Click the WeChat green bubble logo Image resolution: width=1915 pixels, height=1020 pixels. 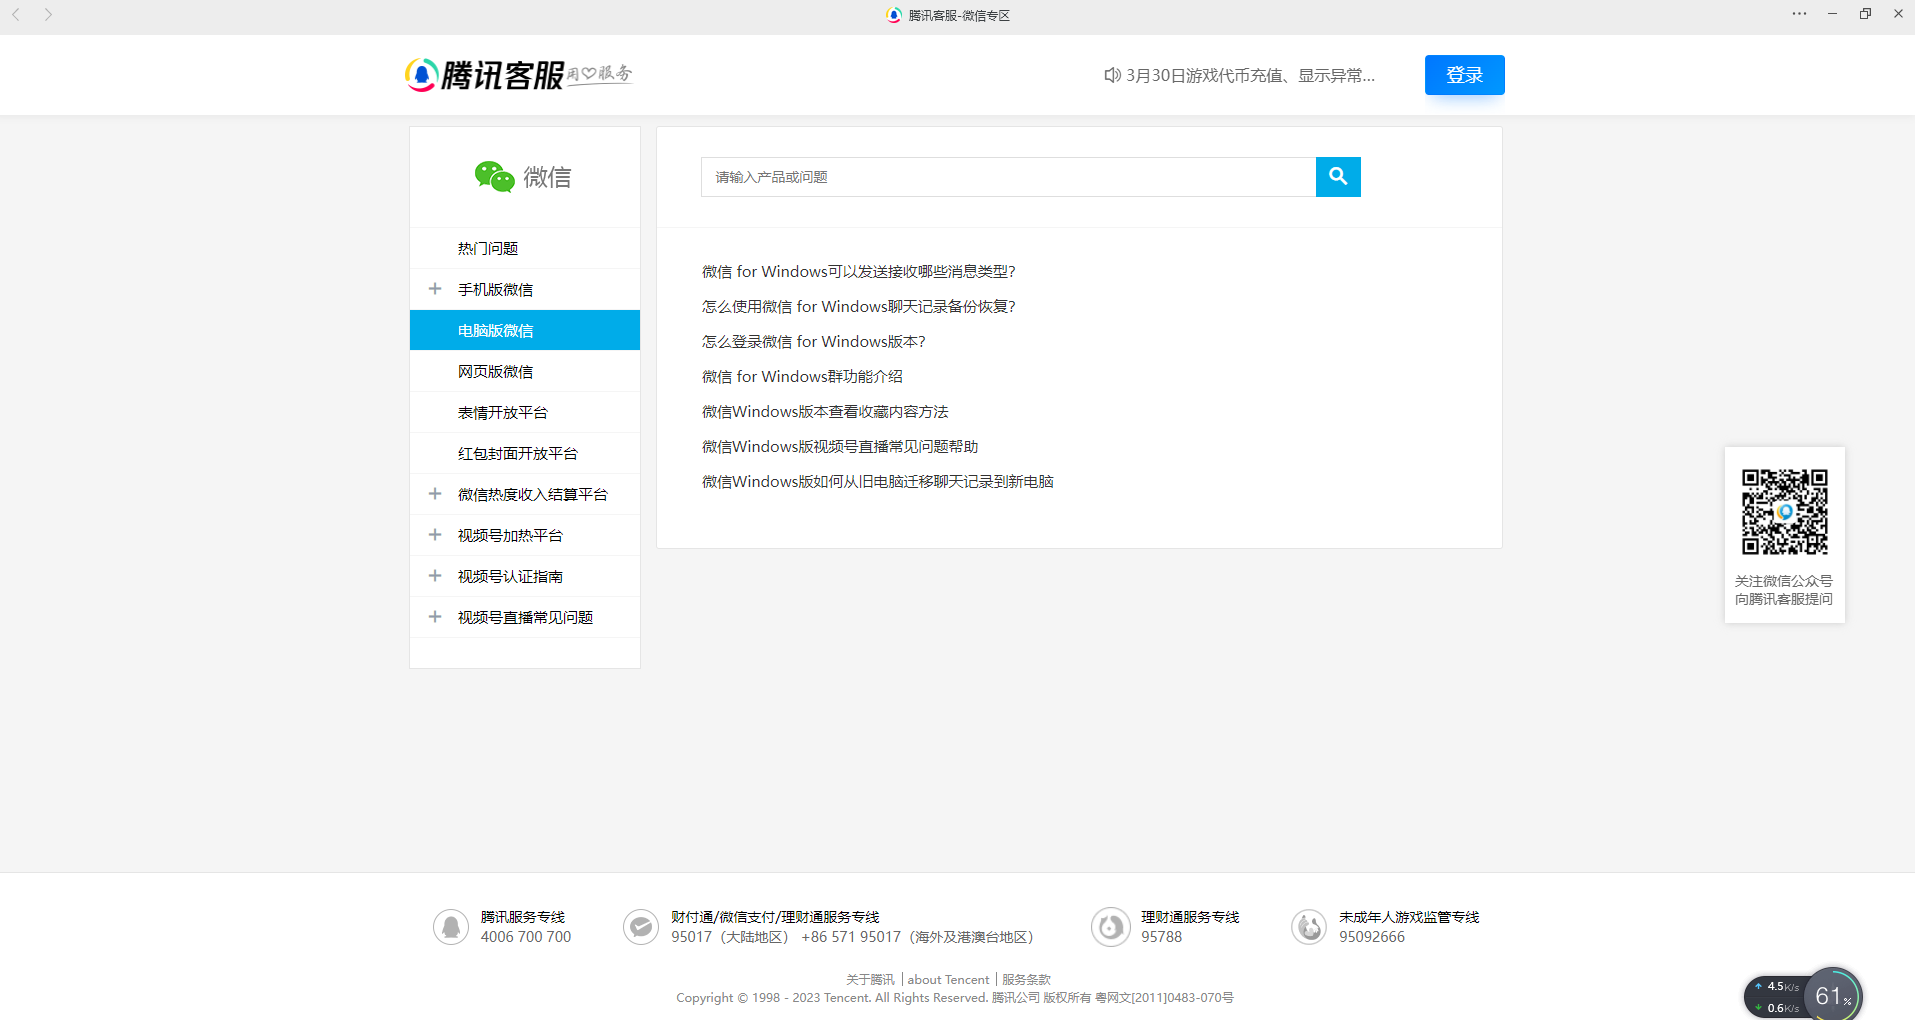[494, 177]
